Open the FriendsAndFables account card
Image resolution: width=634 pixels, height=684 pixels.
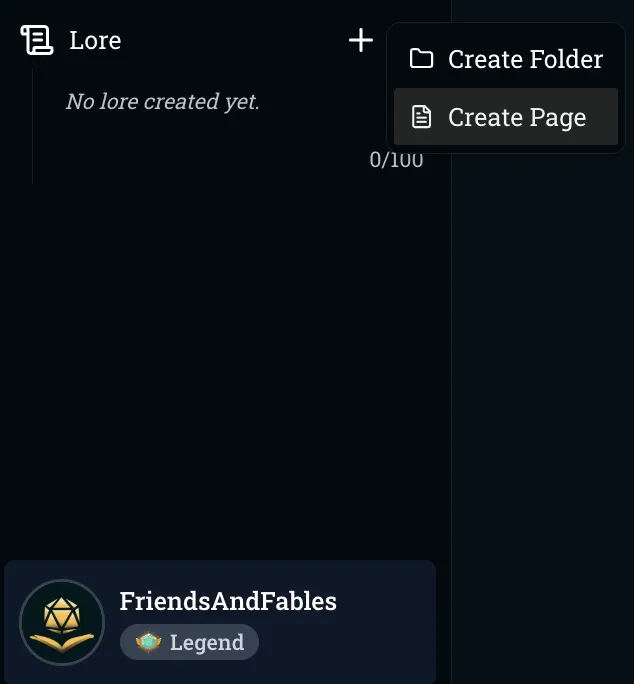point(220,622)
